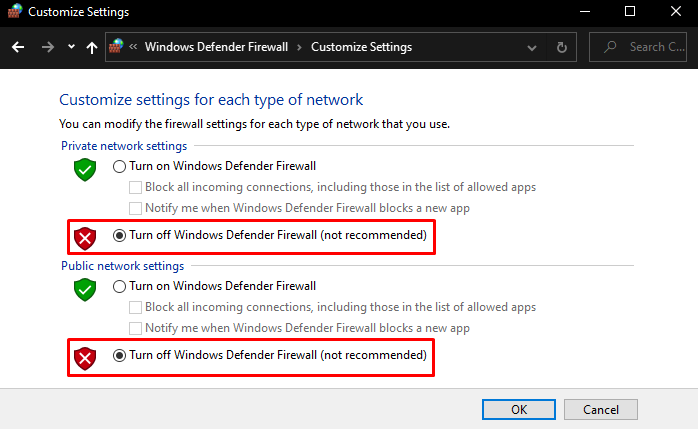
Task: Click the red shield under Public network settings
Action: (85, 357)
